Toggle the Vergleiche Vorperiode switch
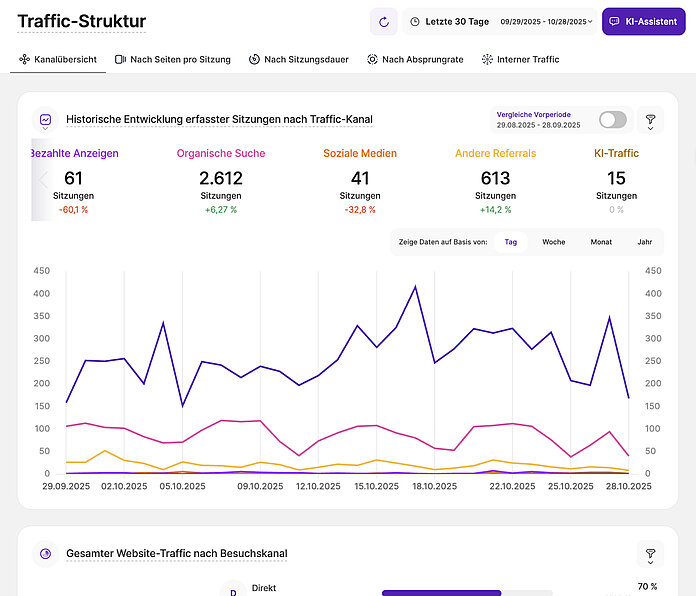This screenshot has width=696, height=596. 612,120
